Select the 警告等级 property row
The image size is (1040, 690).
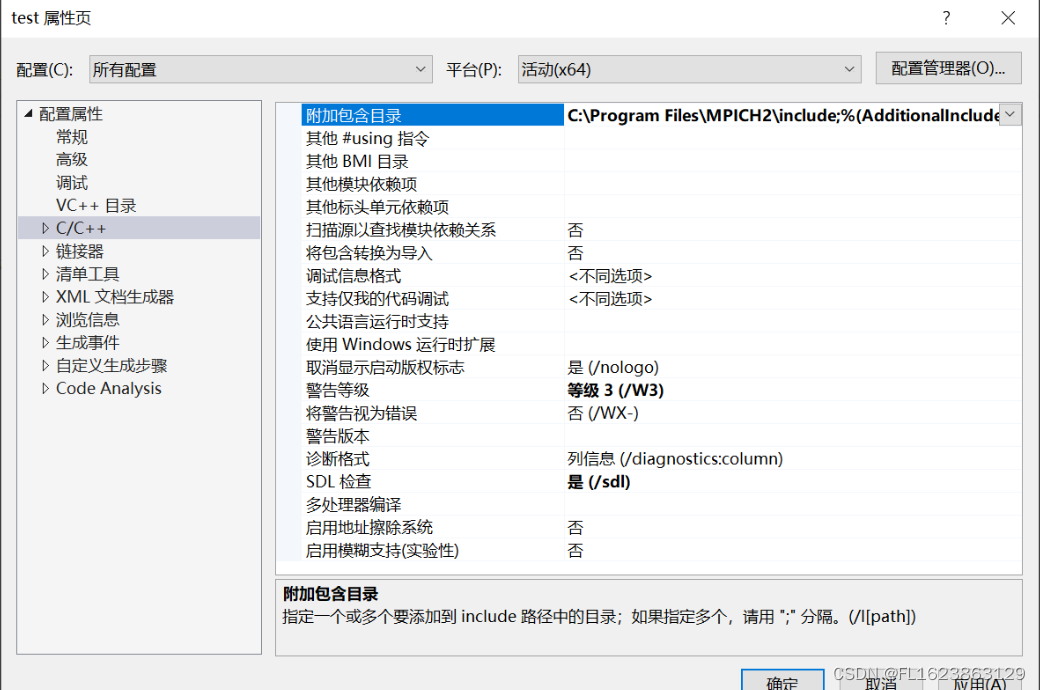click(400, 389)
